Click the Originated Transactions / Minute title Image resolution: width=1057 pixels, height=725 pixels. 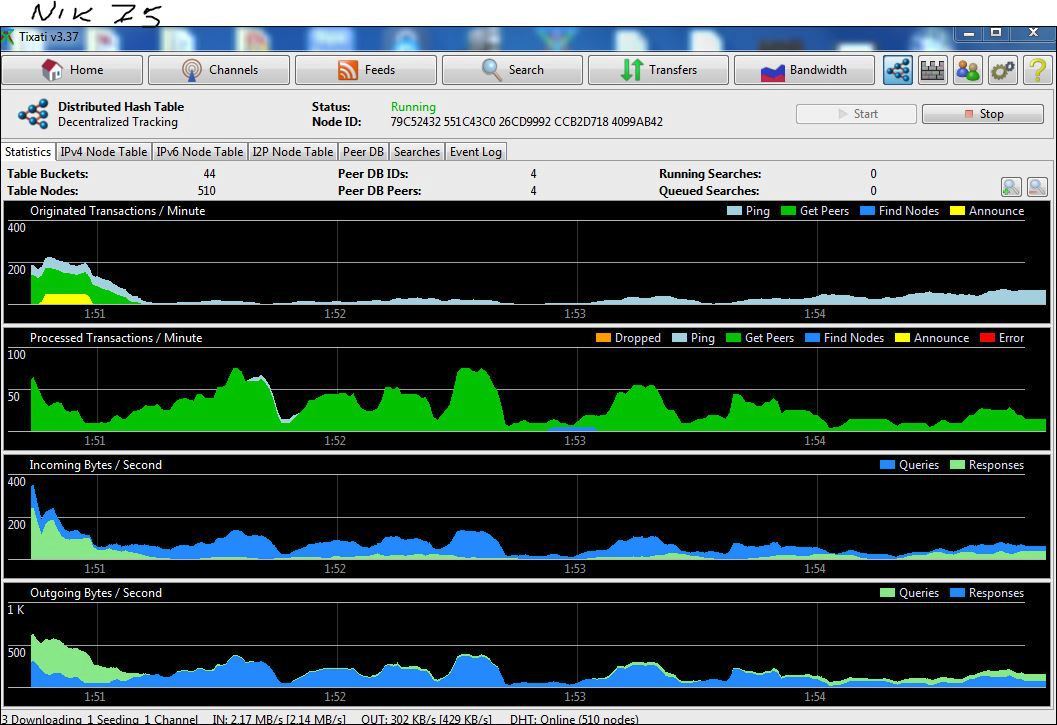pos(117,211)
